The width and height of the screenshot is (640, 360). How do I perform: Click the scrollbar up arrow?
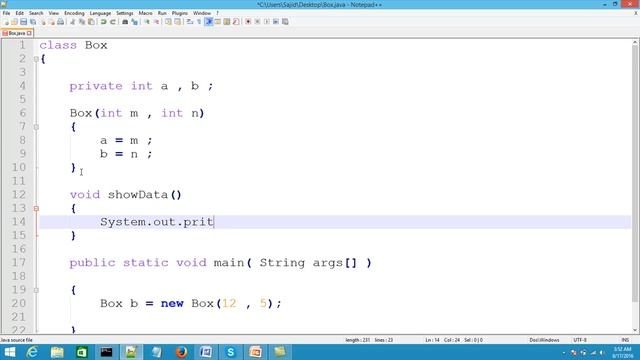(635, 42)
